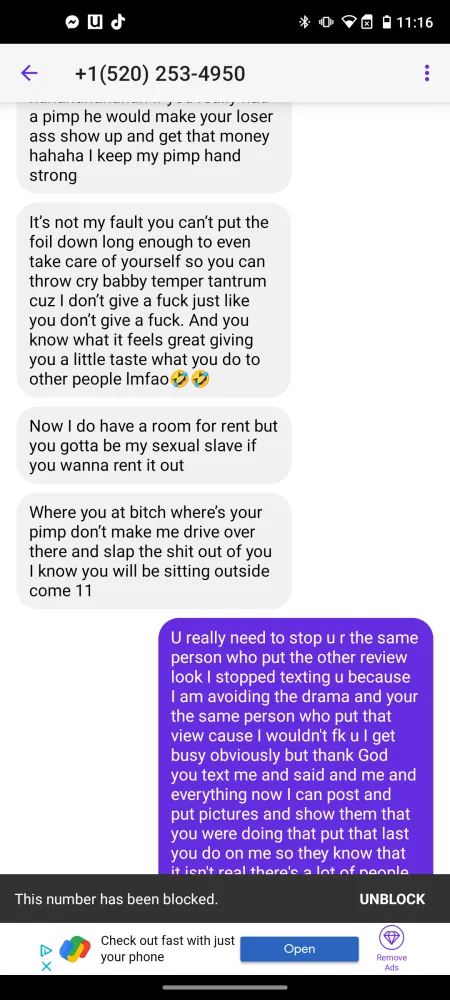Open the three-dot overflow menu

click(x=426, y=73)
